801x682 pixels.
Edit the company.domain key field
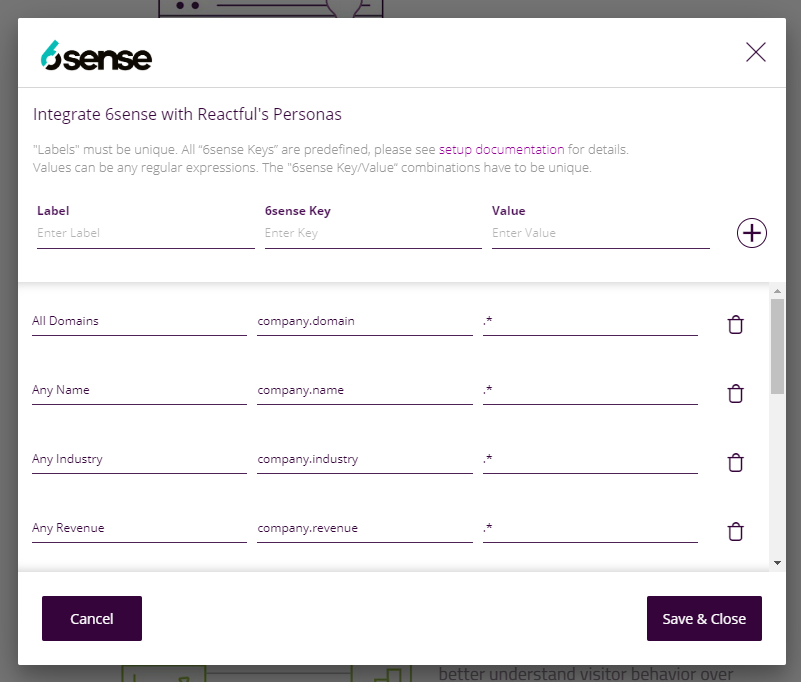[x=365, y=321]
